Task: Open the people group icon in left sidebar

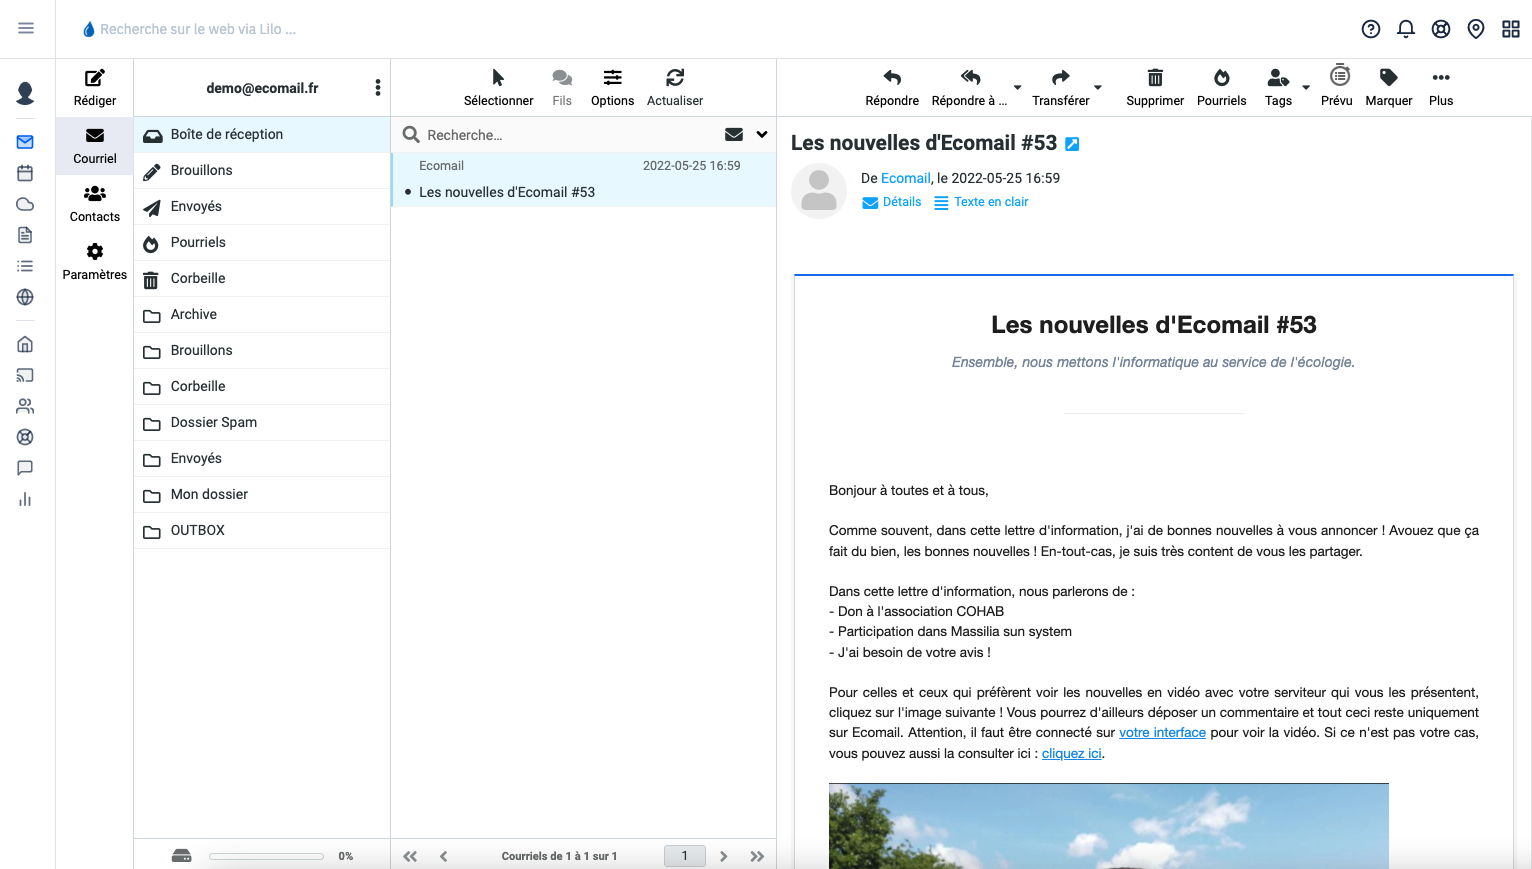Action: coord(25,406)
